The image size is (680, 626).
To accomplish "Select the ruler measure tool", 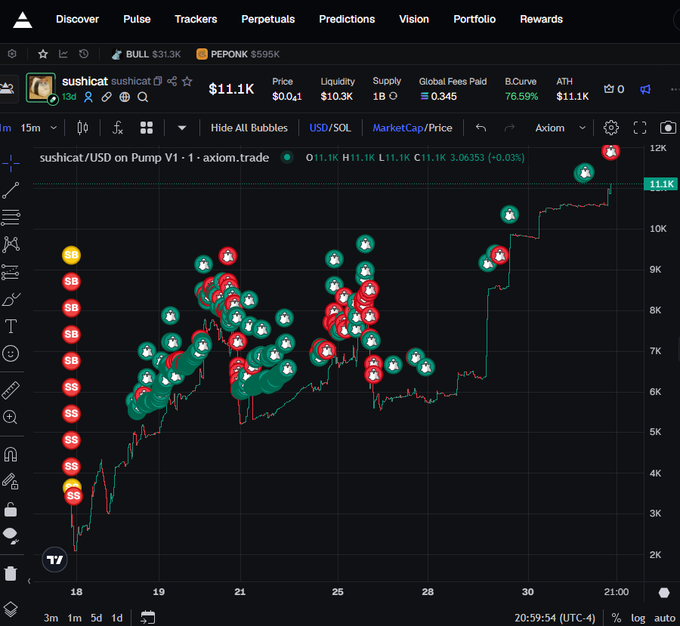I will coord(11,390).
